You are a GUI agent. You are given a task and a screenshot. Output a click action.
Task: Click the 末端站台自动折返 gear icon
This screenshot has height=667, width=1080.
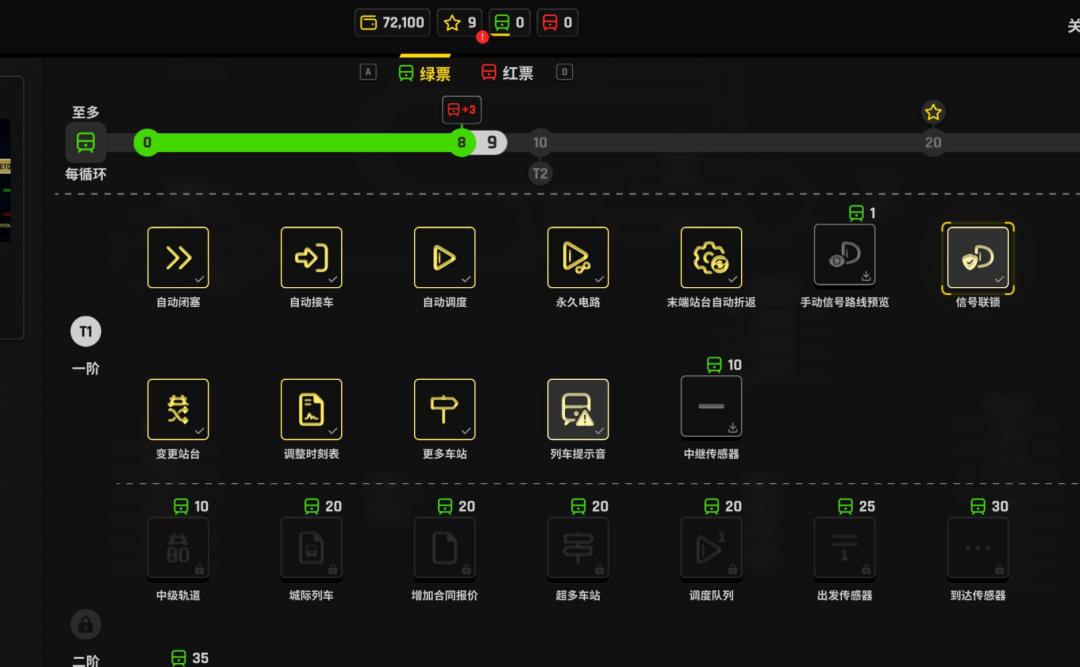point(711,258)
